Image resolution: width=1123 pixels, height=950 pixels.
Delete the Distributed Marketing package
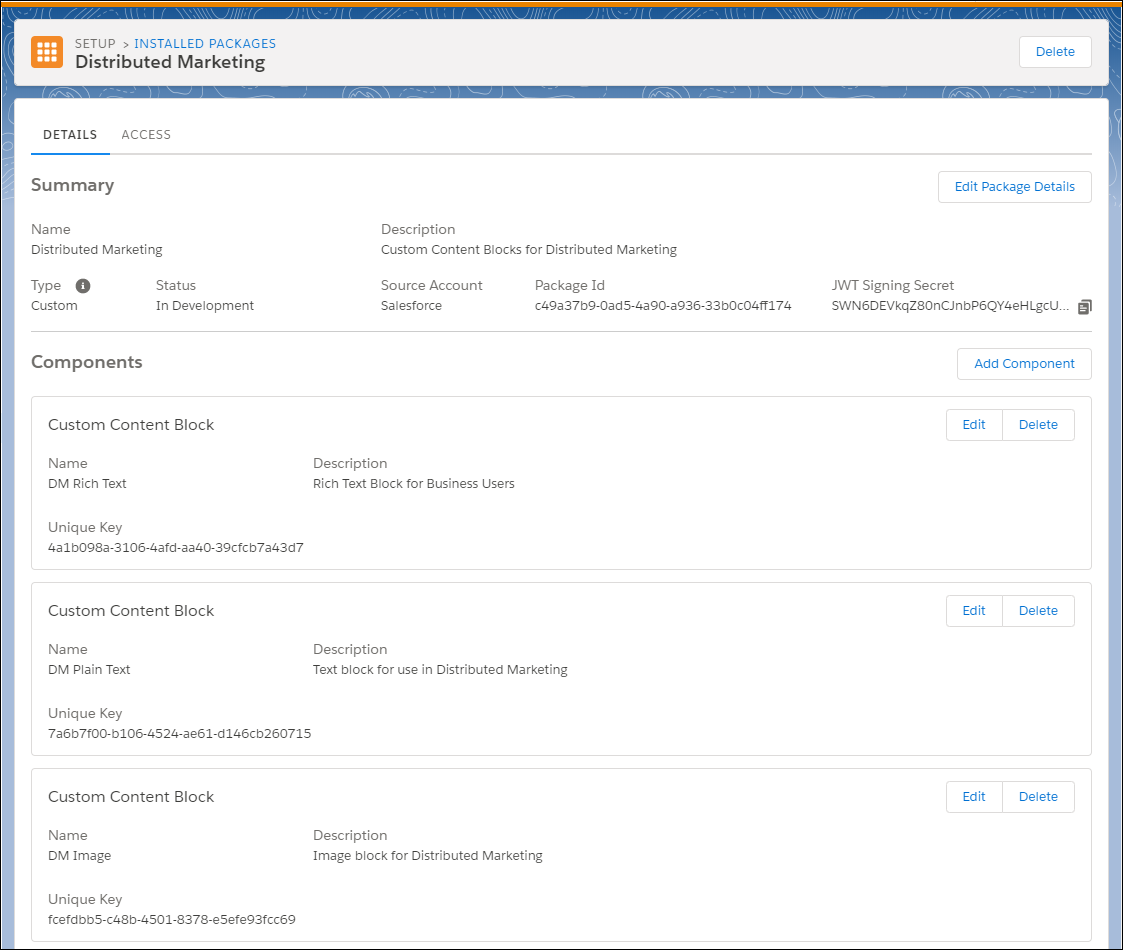[x=1055, y=52]
